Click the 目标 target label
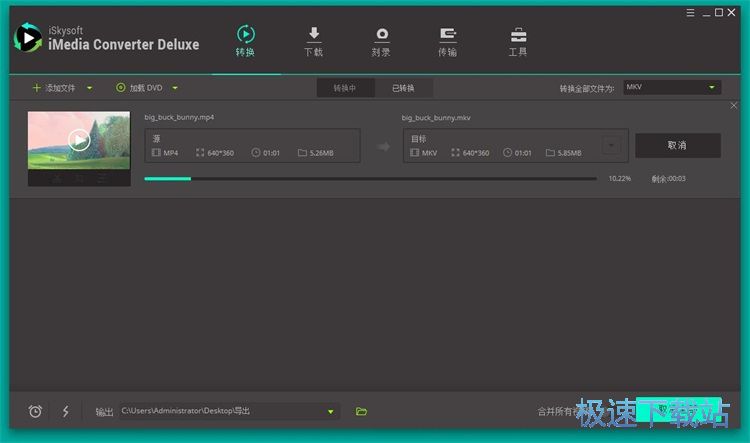Viewport: 750px width, 443px height. (419, 139)
